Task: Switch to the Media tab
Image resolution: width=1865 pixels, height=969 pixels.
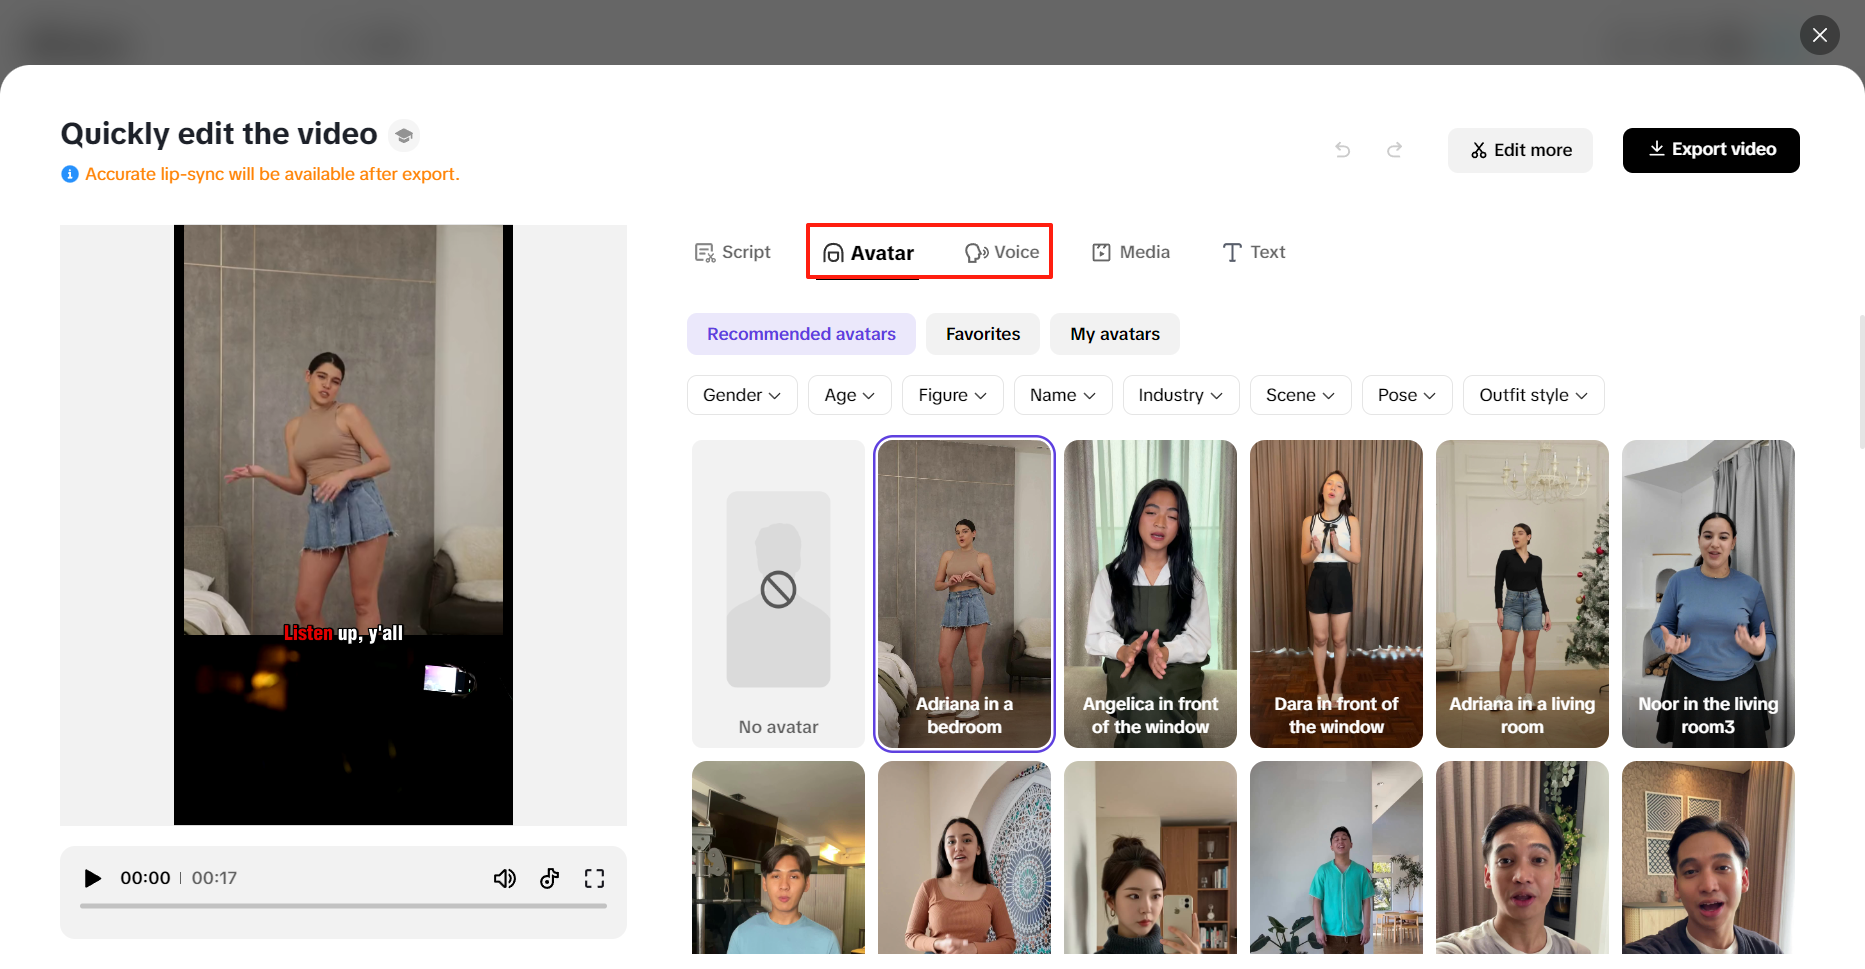Action: [1131, 252]
